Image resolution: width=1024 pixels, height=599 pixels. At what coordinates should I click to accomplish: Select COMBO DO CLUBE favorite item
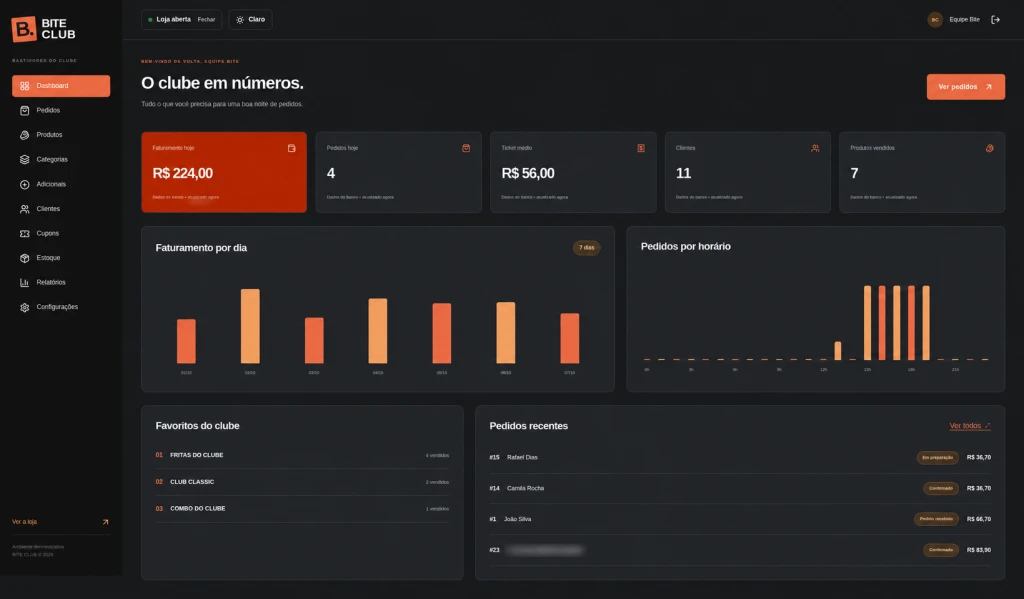(x=302, y=508)
